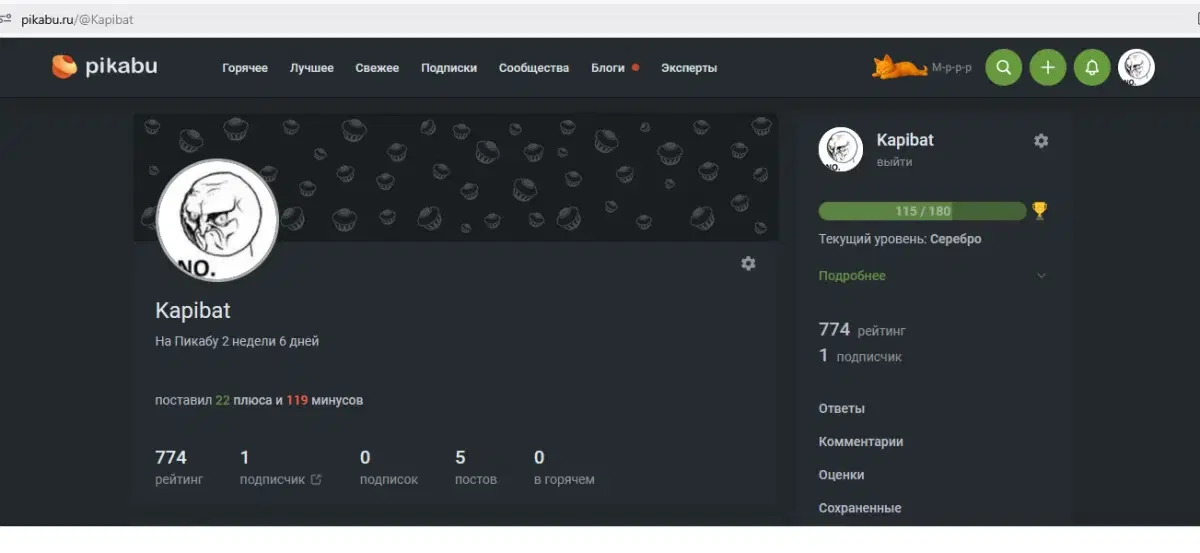Click the green plus add post button
The image size is (1200, 553).
click(1048, 67)
